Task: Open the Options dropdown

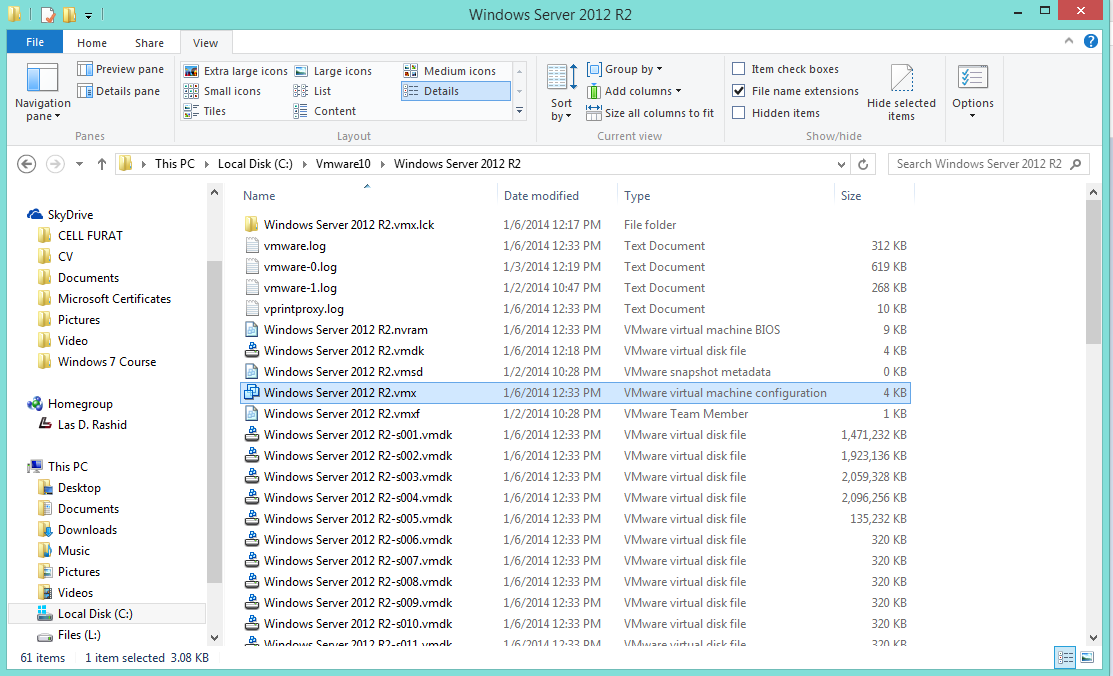Action: pos(972,92)
